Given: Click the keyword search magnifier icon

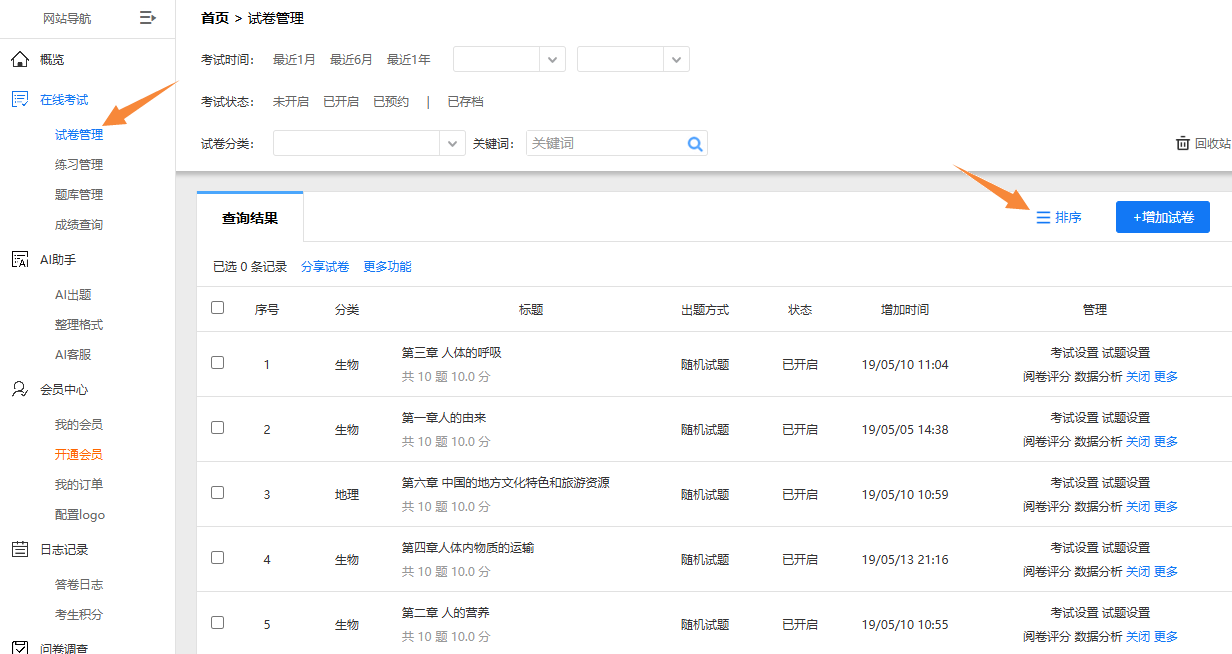Looking at the screenshot, I should click(x=695, y=144).
